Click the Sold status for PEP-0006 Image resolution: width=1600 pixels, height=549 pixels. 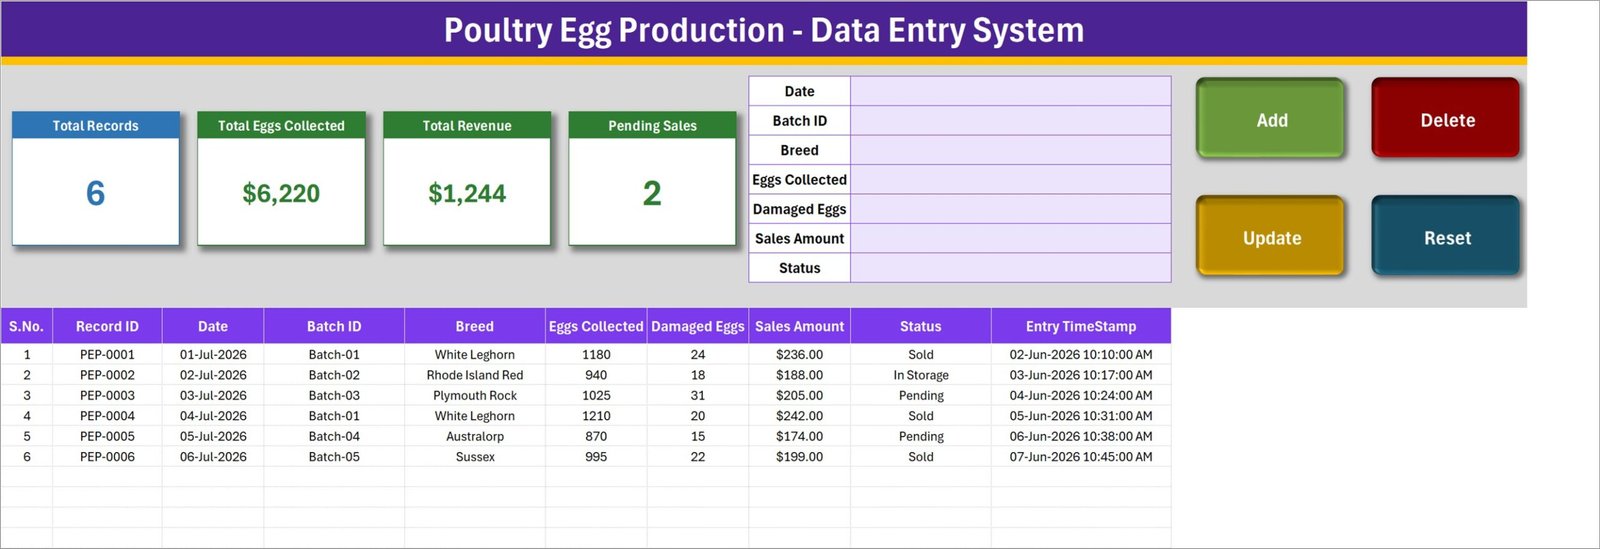pyautogui.click(x=921, y=456)
